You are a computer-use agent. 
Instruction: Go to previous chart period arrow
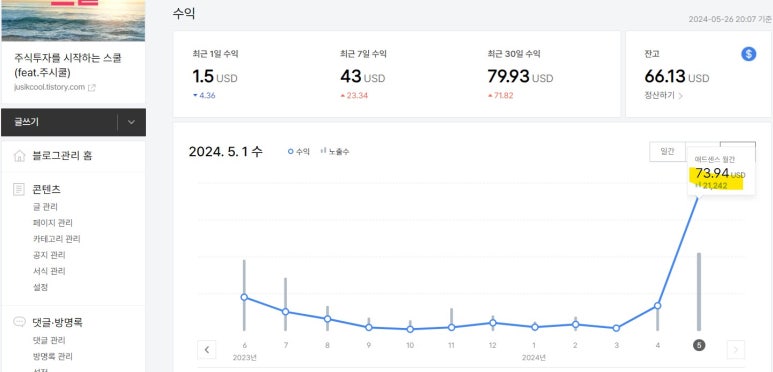[207, 350]
